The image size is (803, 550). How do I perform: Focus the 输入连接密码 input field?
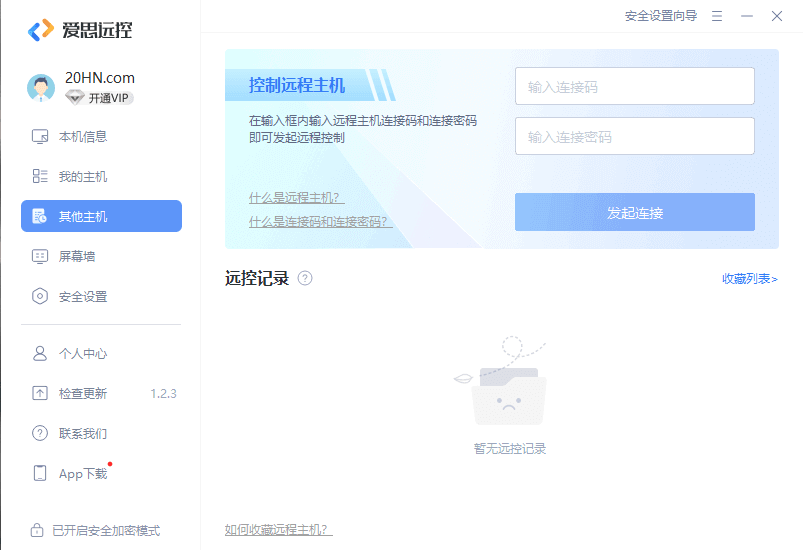(x=634, y=136)
